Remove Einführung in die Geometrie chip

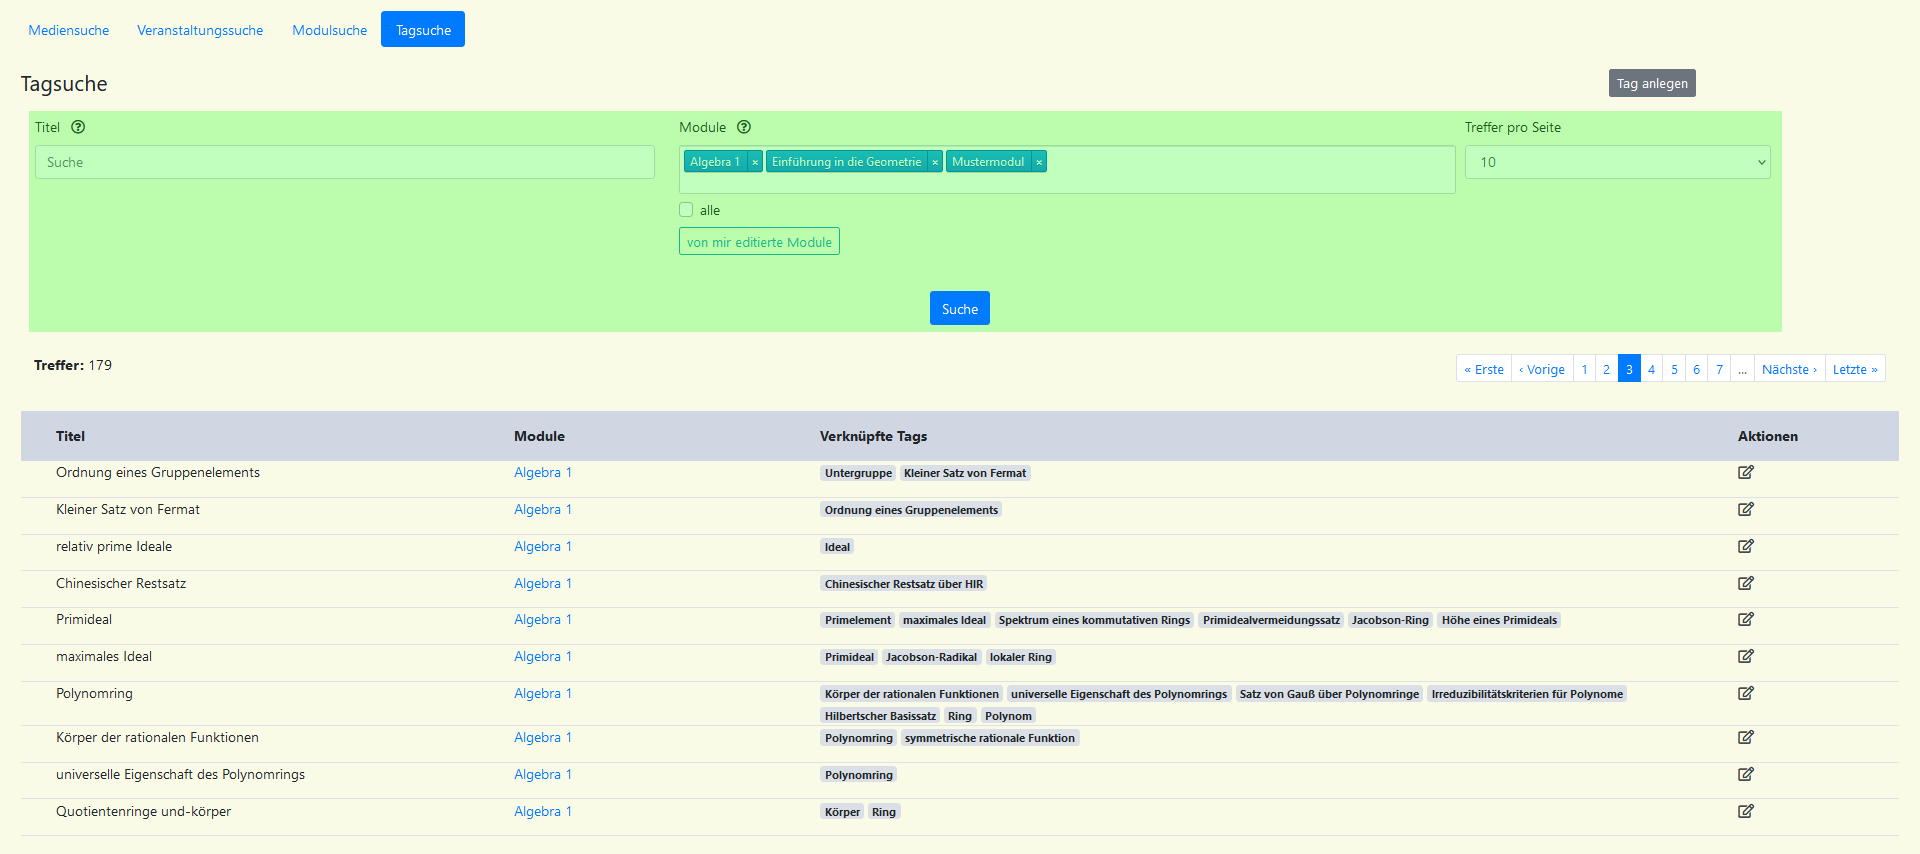pos(935,162)
